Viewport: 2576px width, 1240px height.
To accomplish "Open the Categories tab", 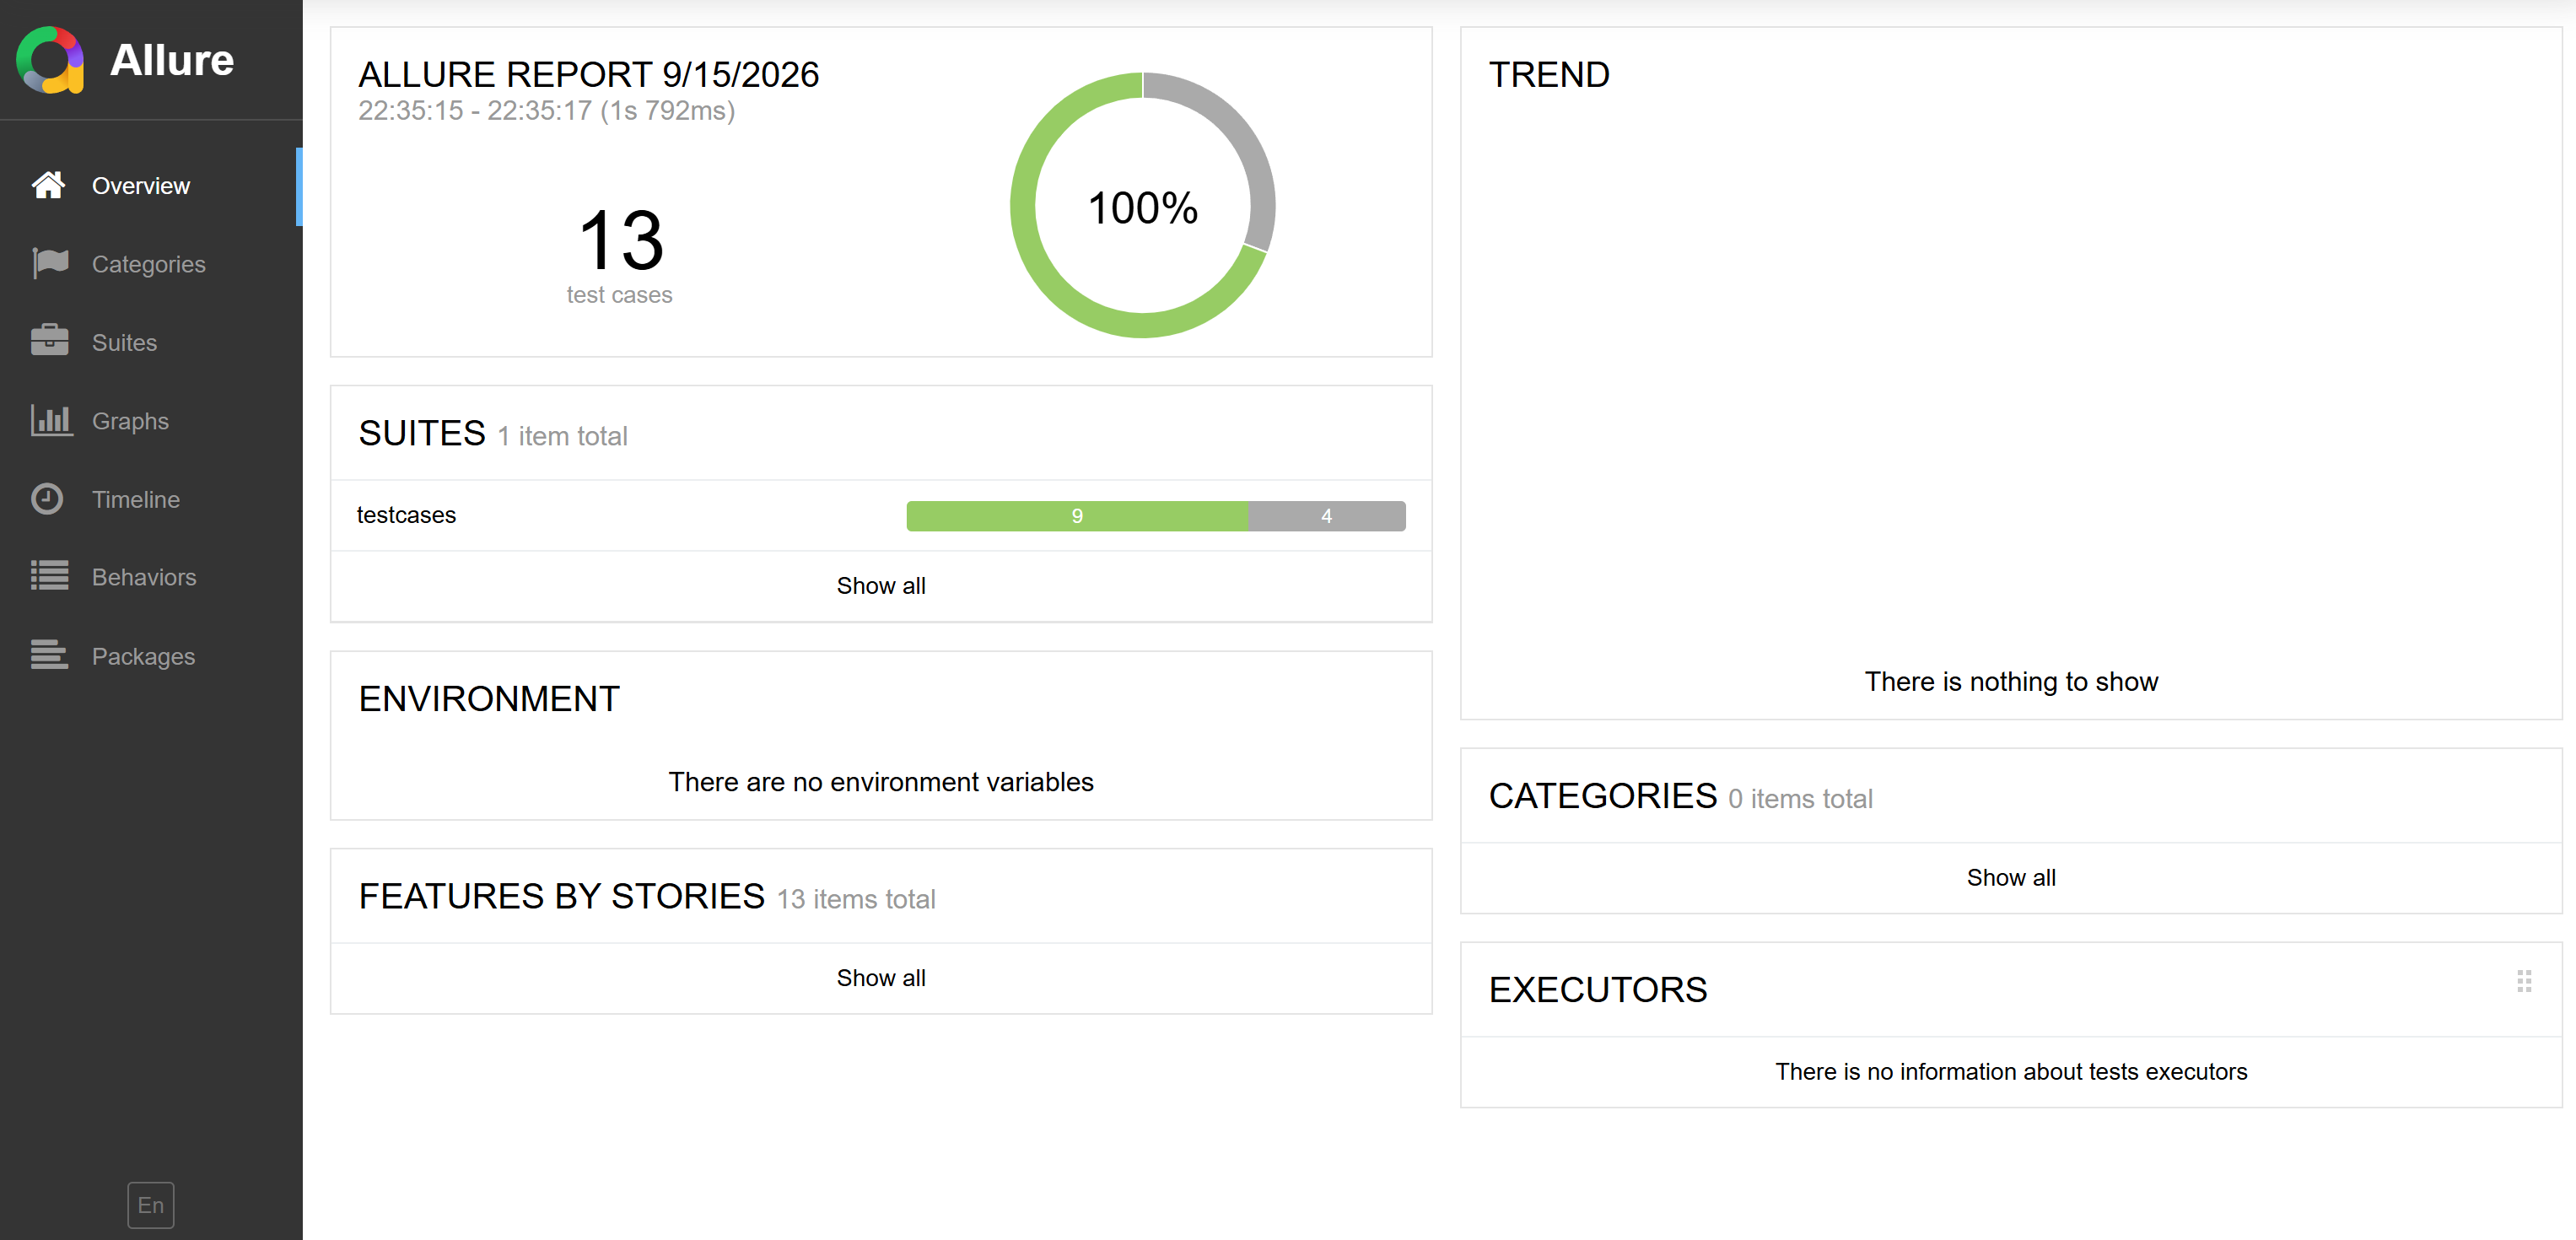I will coord(151,264).
